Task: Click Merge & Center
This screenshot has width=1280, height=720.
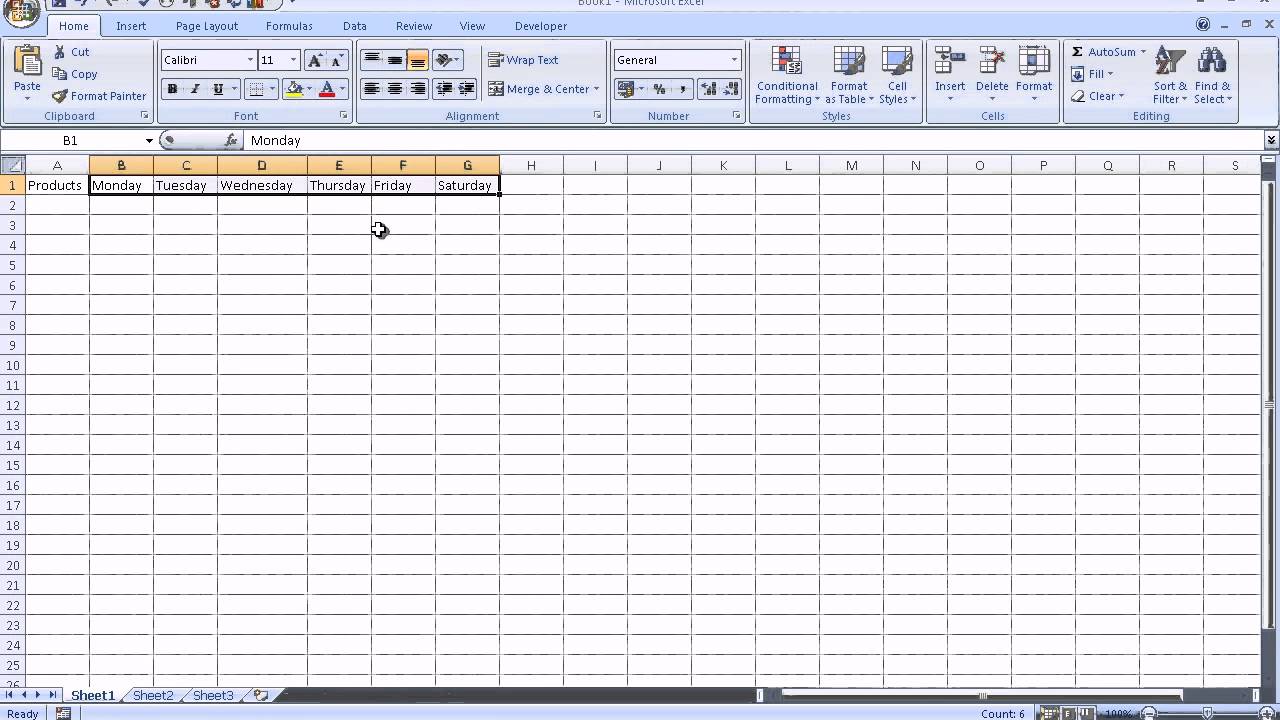Action: pos(539,89)
